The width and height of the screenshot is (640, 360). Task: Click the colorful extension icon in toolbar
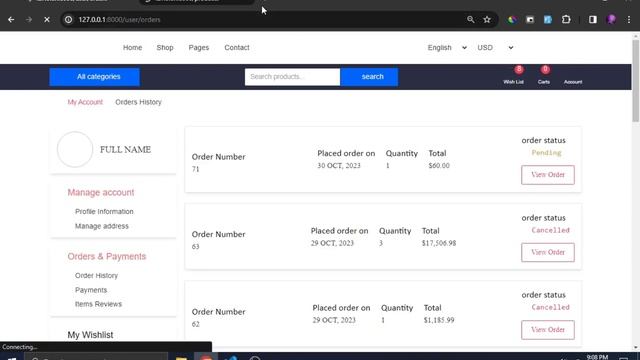(512, 20)
